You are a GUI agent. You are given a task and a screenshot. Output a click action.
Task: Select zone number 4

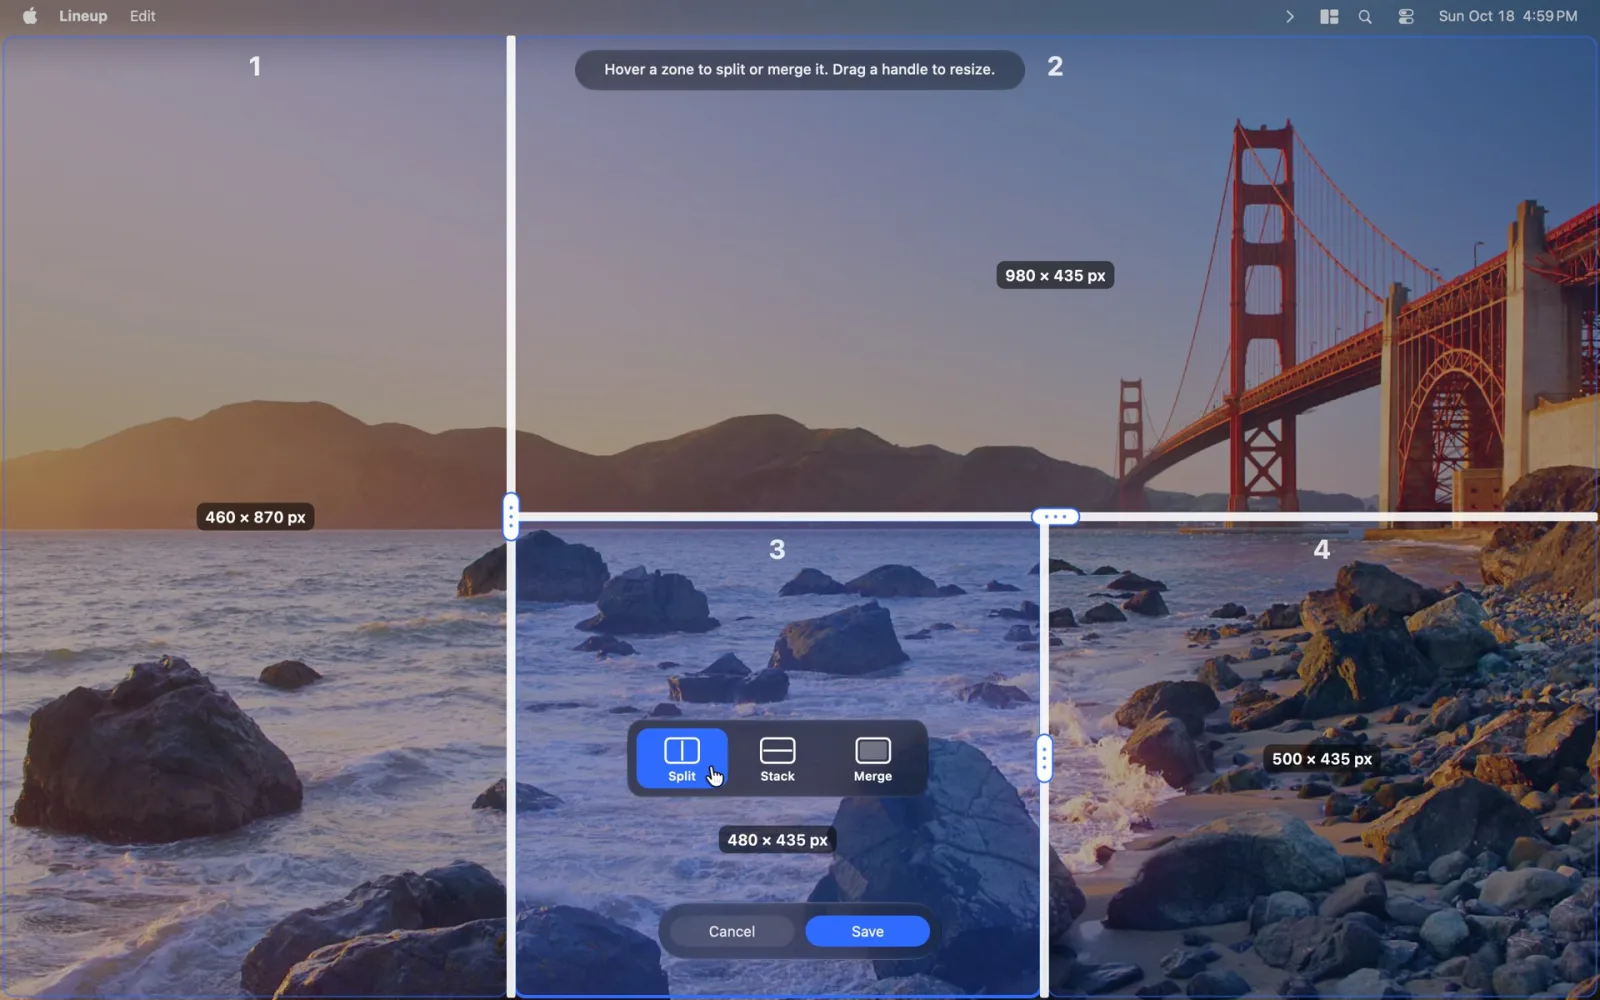[x=1322, y=549]
